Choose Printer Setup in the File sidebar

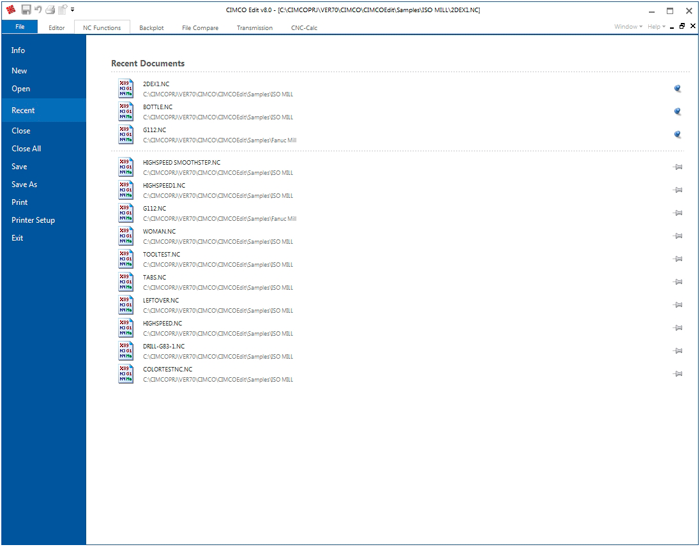(x=43, y=220)
